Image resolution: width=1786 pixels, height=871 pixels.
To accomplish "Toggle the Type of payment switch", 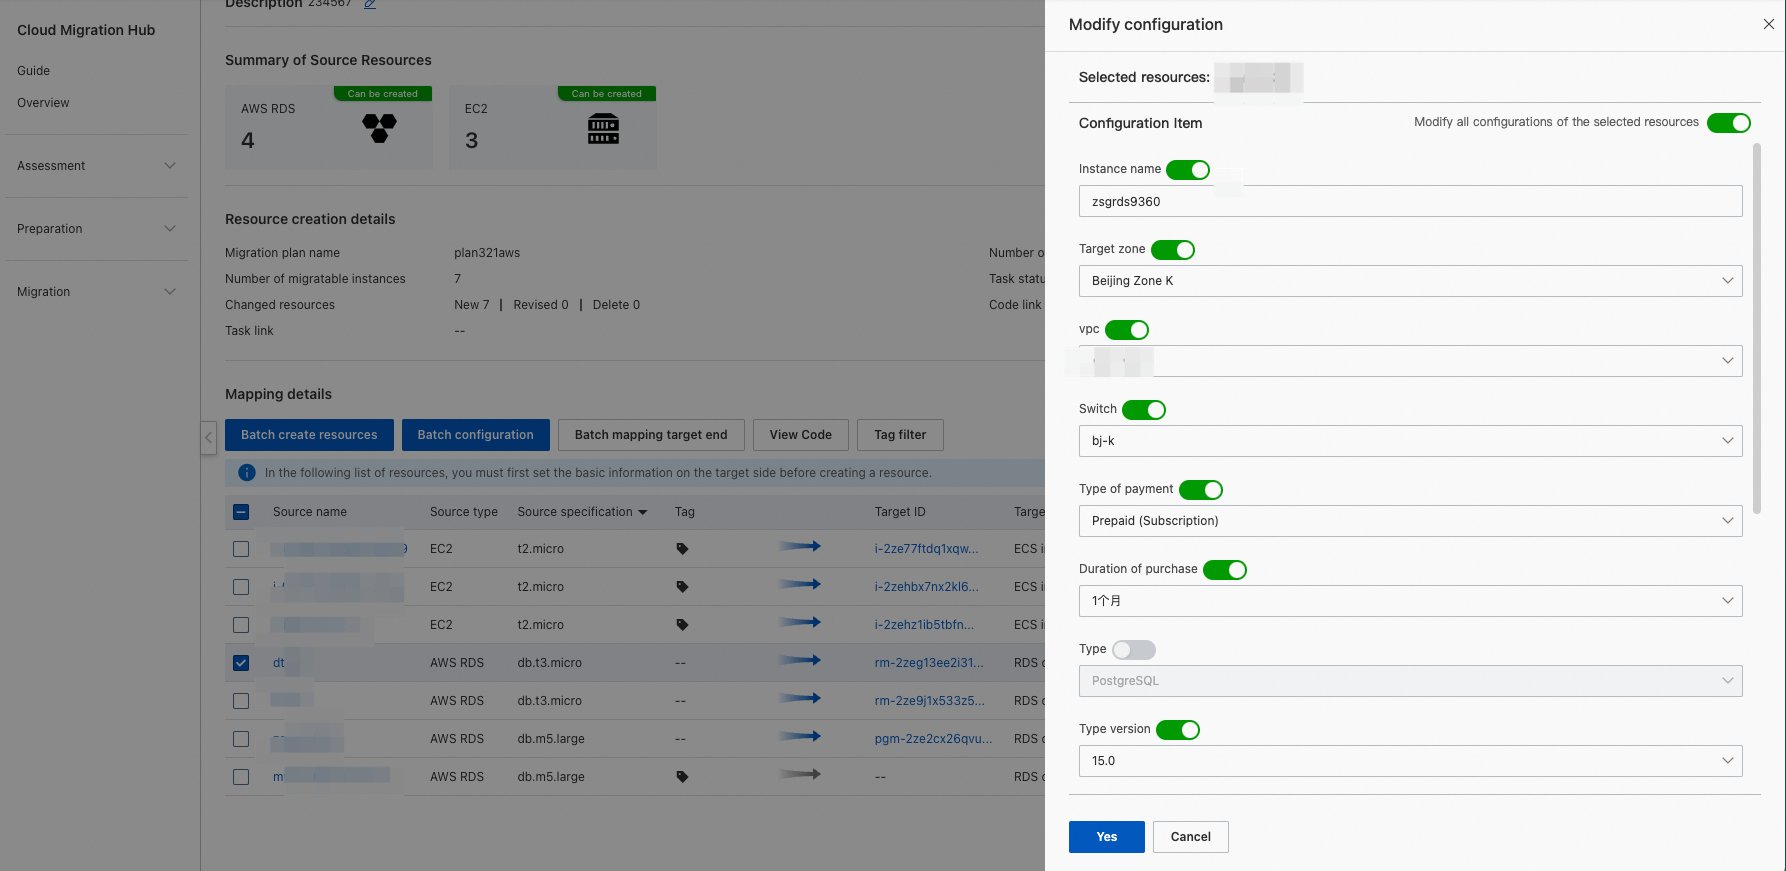I will coord(1201,490).
